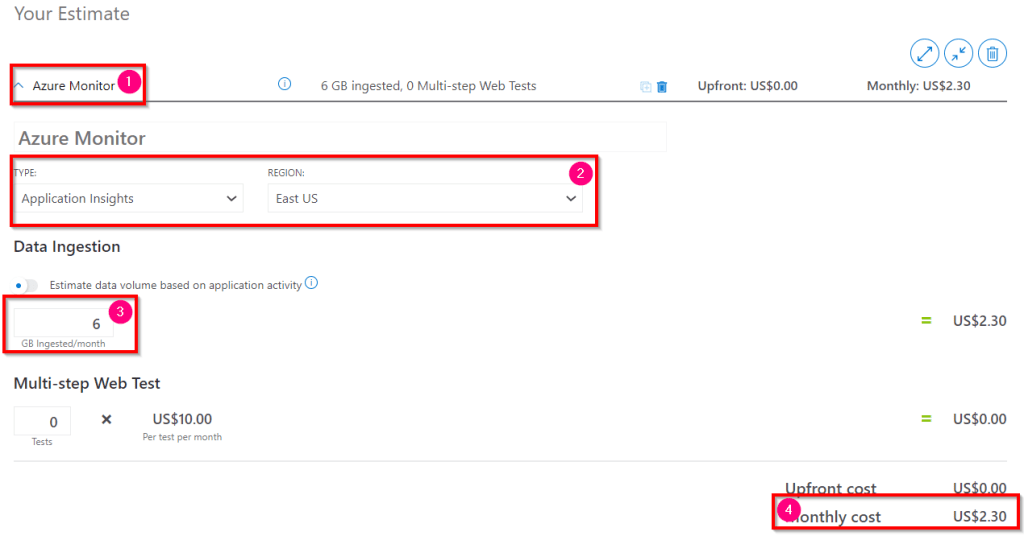Click the Upfront: US$0.00 header amount
The height and width of the screenshot is (536, 1024).
[747, 86]
